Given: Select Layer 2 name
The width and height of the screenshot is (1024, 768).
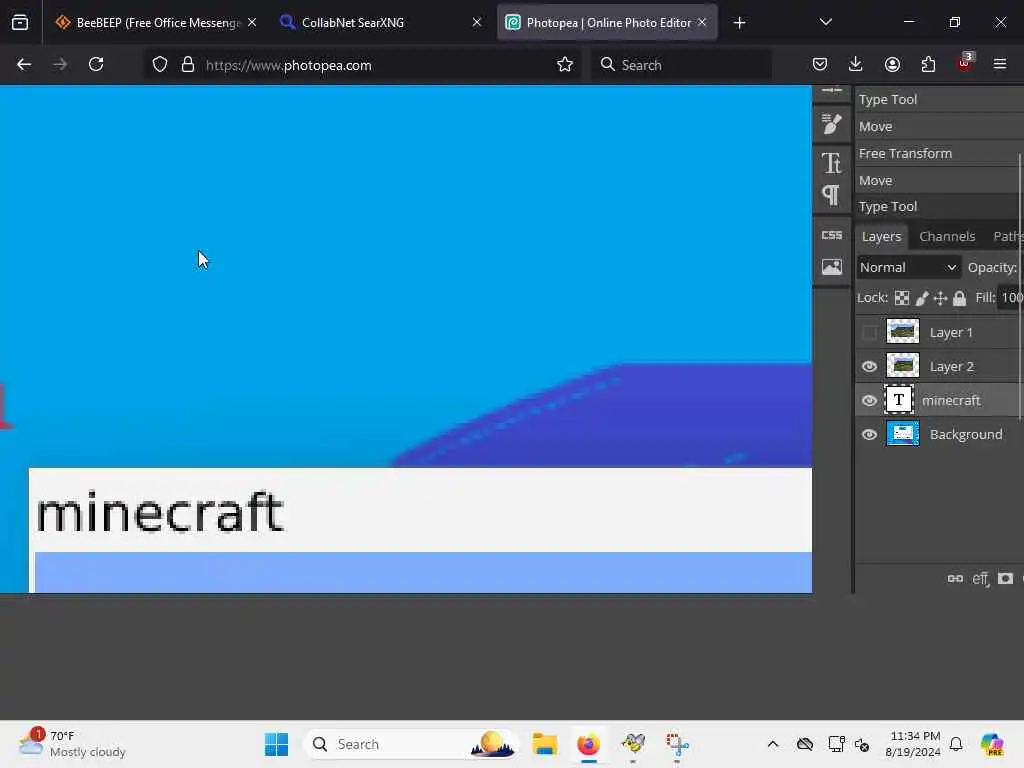Looking at the screenshot, I should pyautogui.click(x=952, y=366).
